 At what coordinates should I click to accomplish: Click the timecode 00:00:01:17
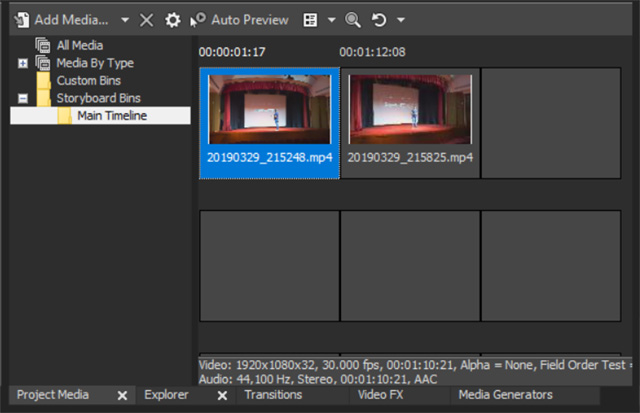[232, 52]
